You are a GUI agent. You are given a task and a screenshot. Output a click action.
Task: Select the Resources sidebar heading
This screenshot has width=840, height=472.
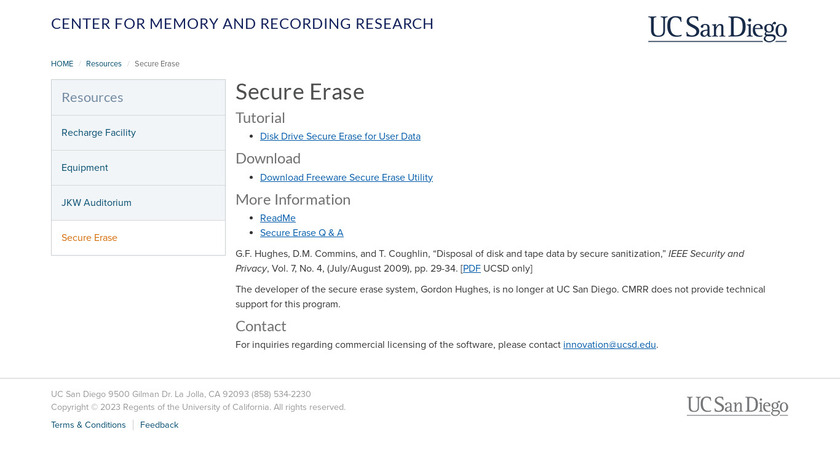[x=92, y=97]
